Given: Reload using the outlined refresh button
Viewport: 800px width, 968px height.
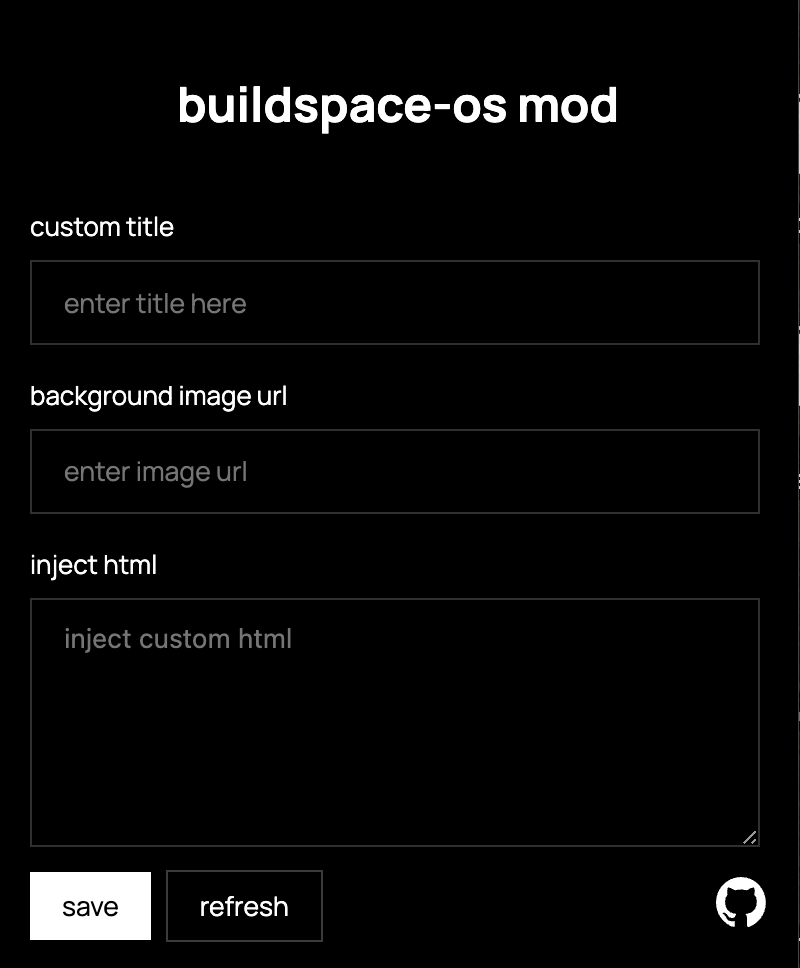Looking at the screenshot, I should (244, 906).
